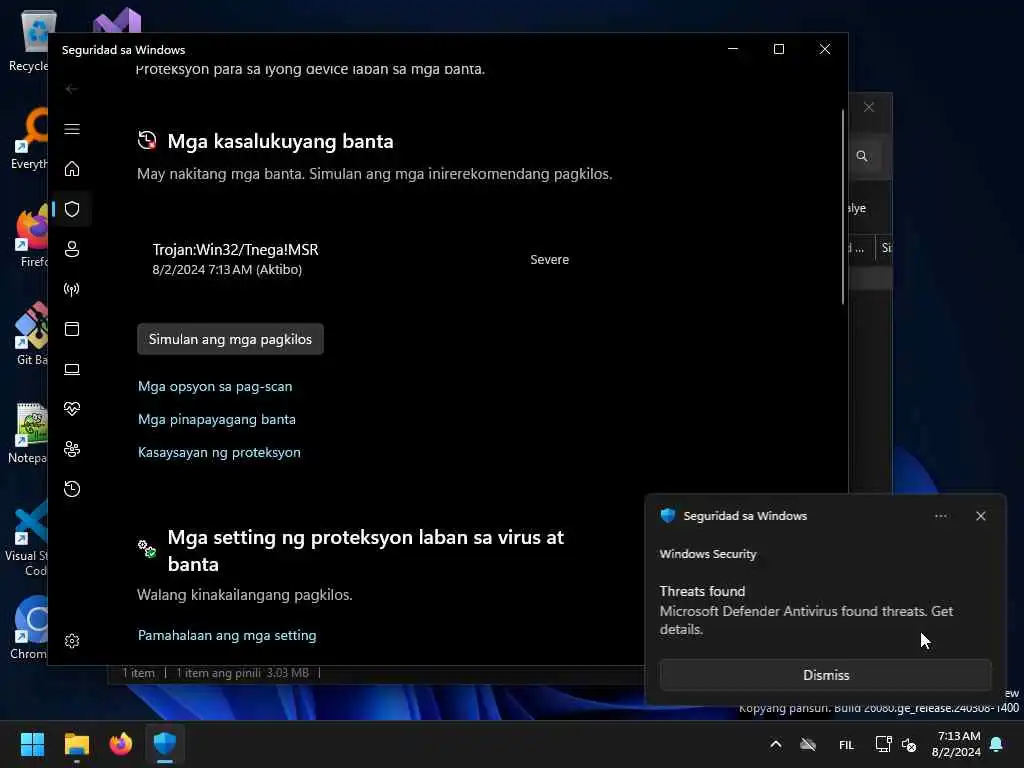Screen dimensions: 1024x768
Task: Click "1 item ang pinili" status text
Action: point(218,673)
